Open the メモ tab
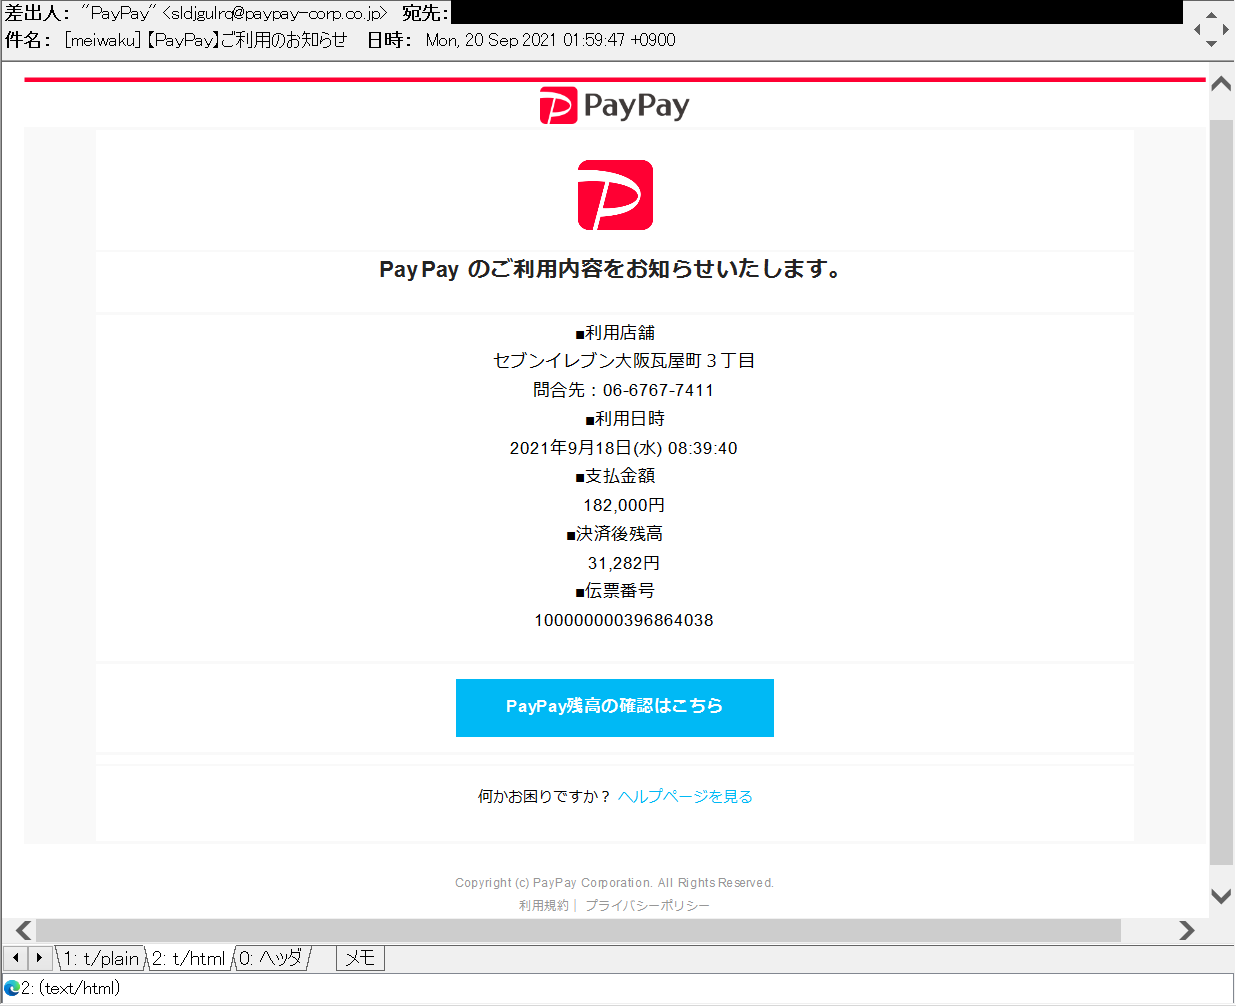1236x1006 pixels. 360,958
